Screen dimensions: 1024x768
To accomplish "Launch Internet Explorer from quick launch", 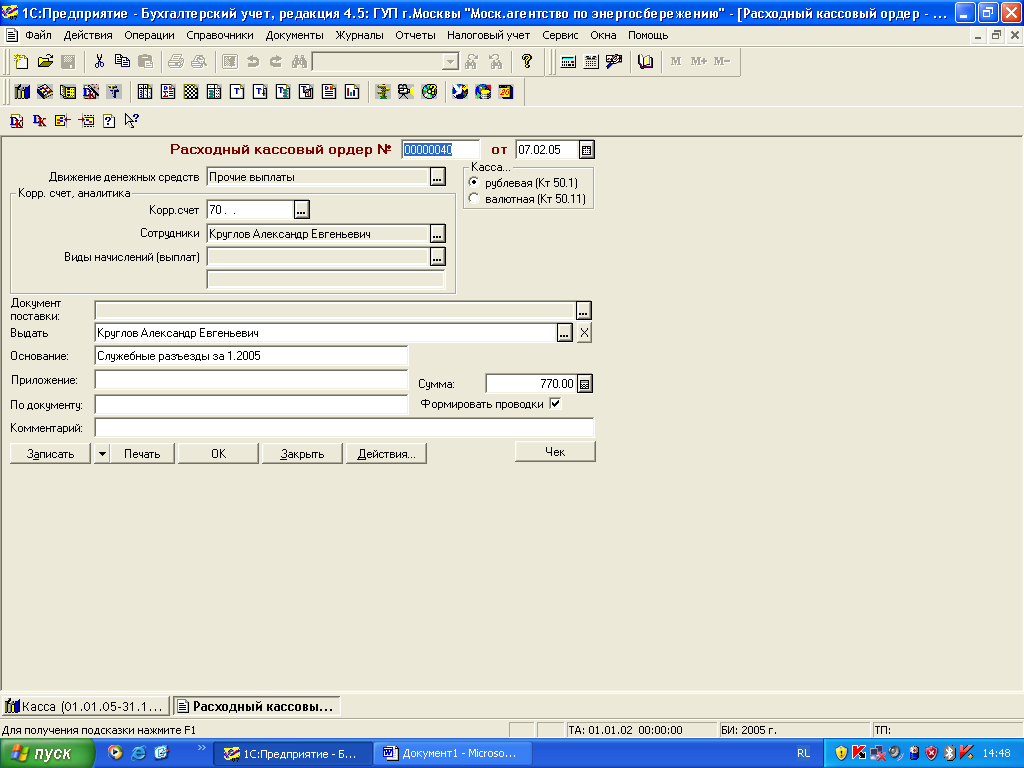I will click(138, 753).
